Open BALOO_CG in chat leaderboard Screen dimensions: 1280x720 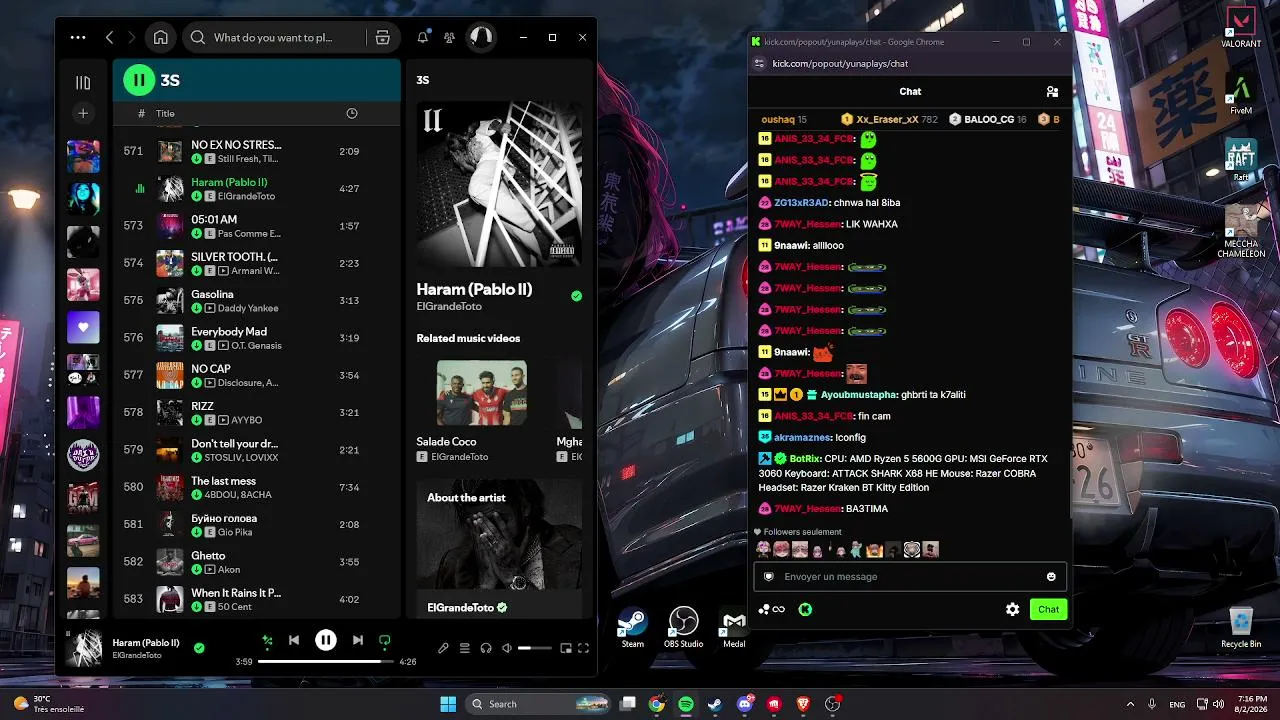pyautogui.click(x=988, y=119)
